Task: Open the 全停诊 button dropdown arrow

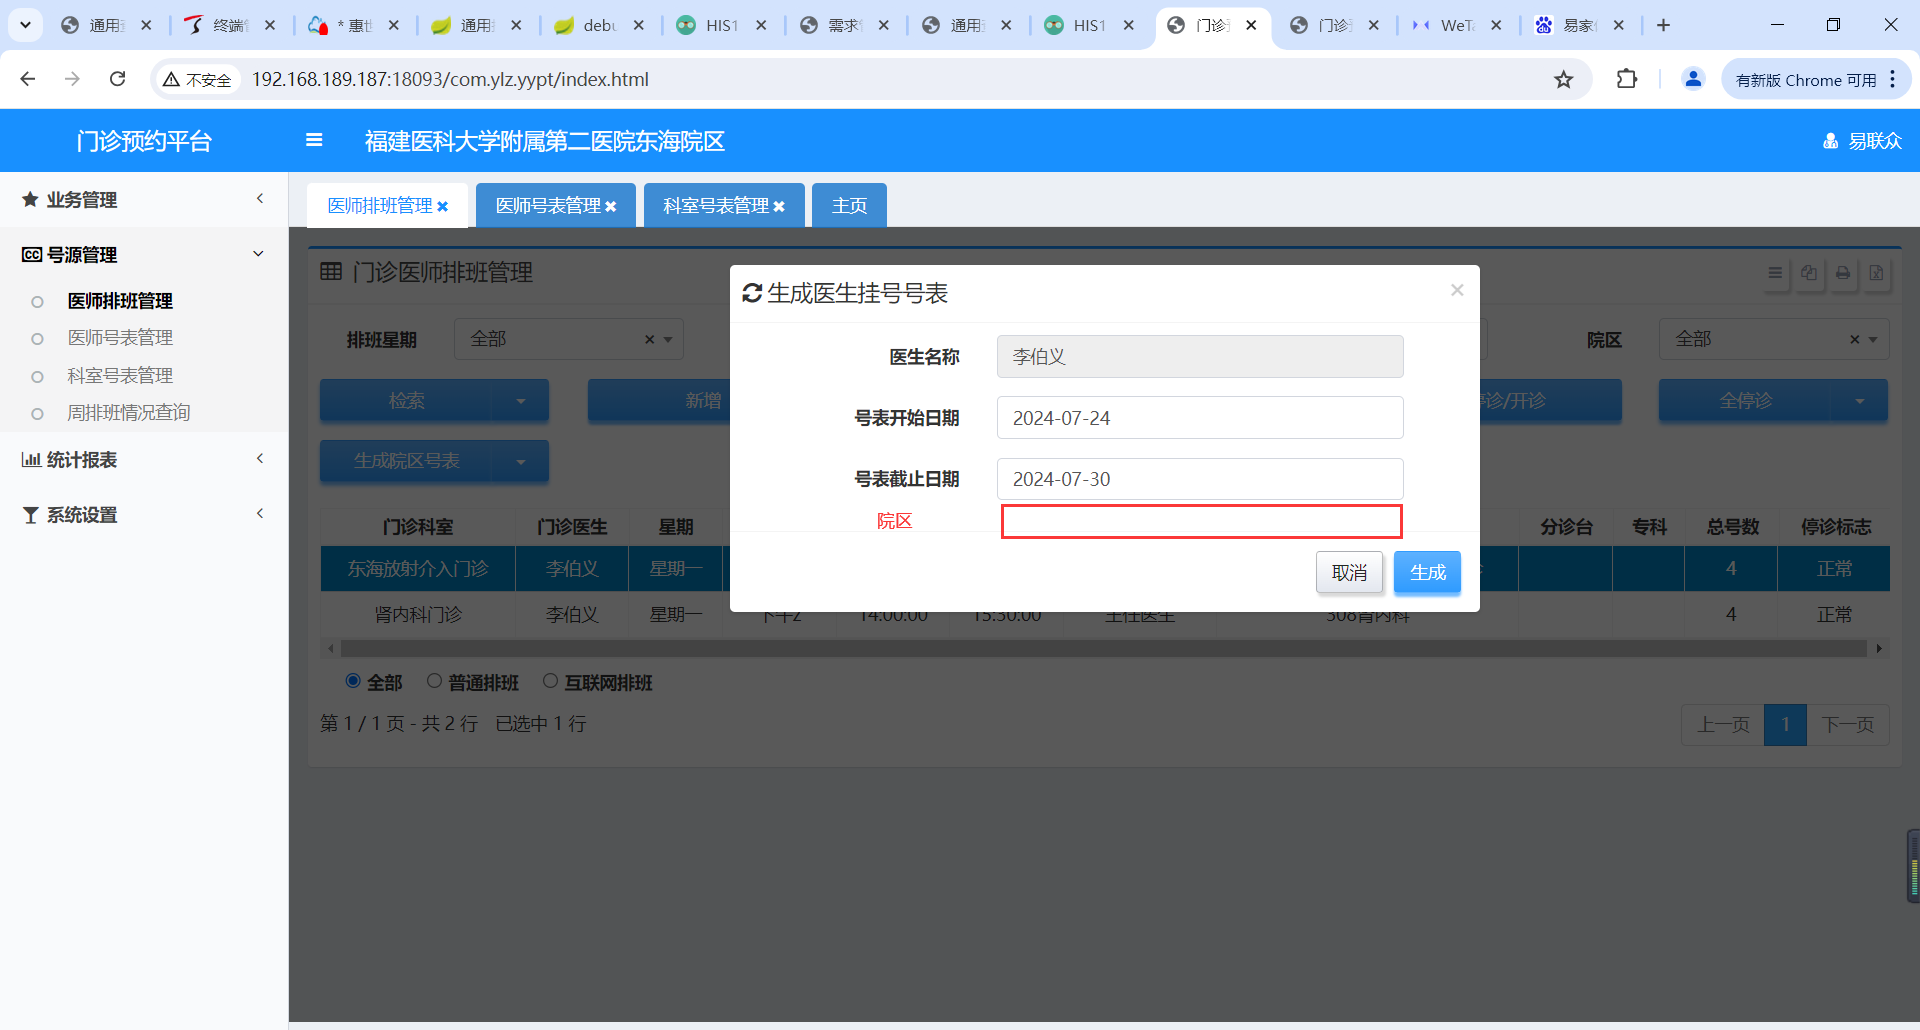Action: click(1859, 401)
